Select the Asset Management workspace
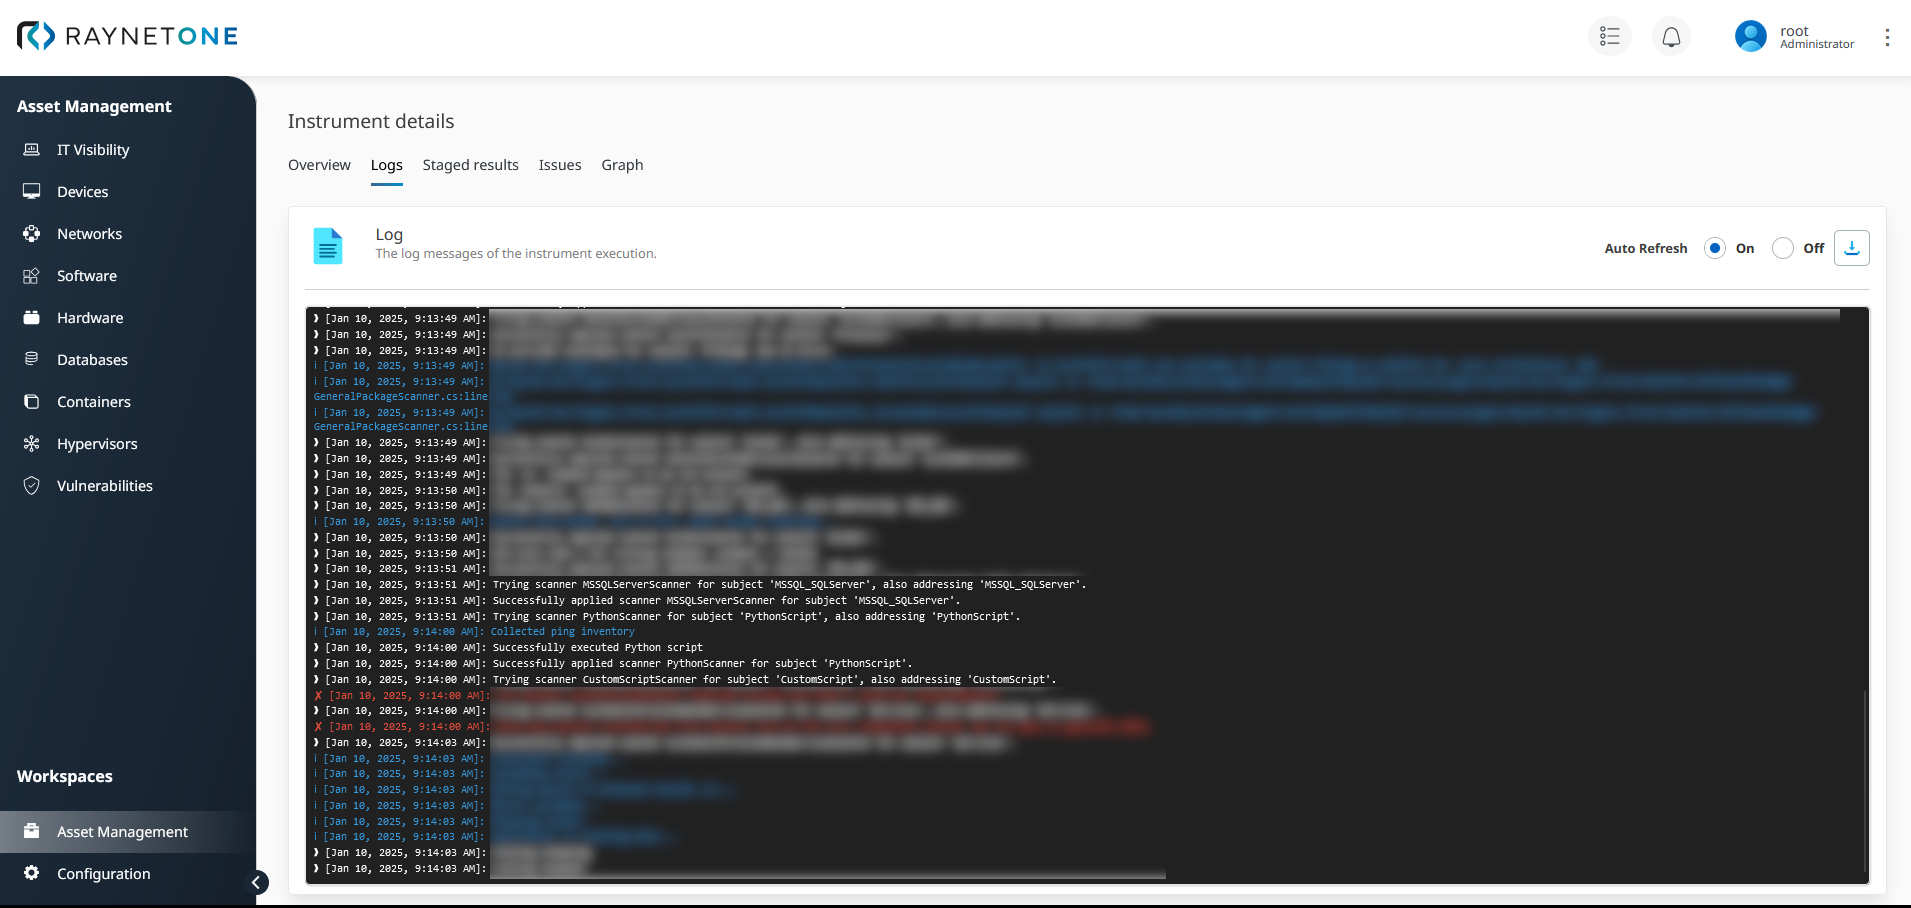 pyautogui.click(x=122, y=832)
